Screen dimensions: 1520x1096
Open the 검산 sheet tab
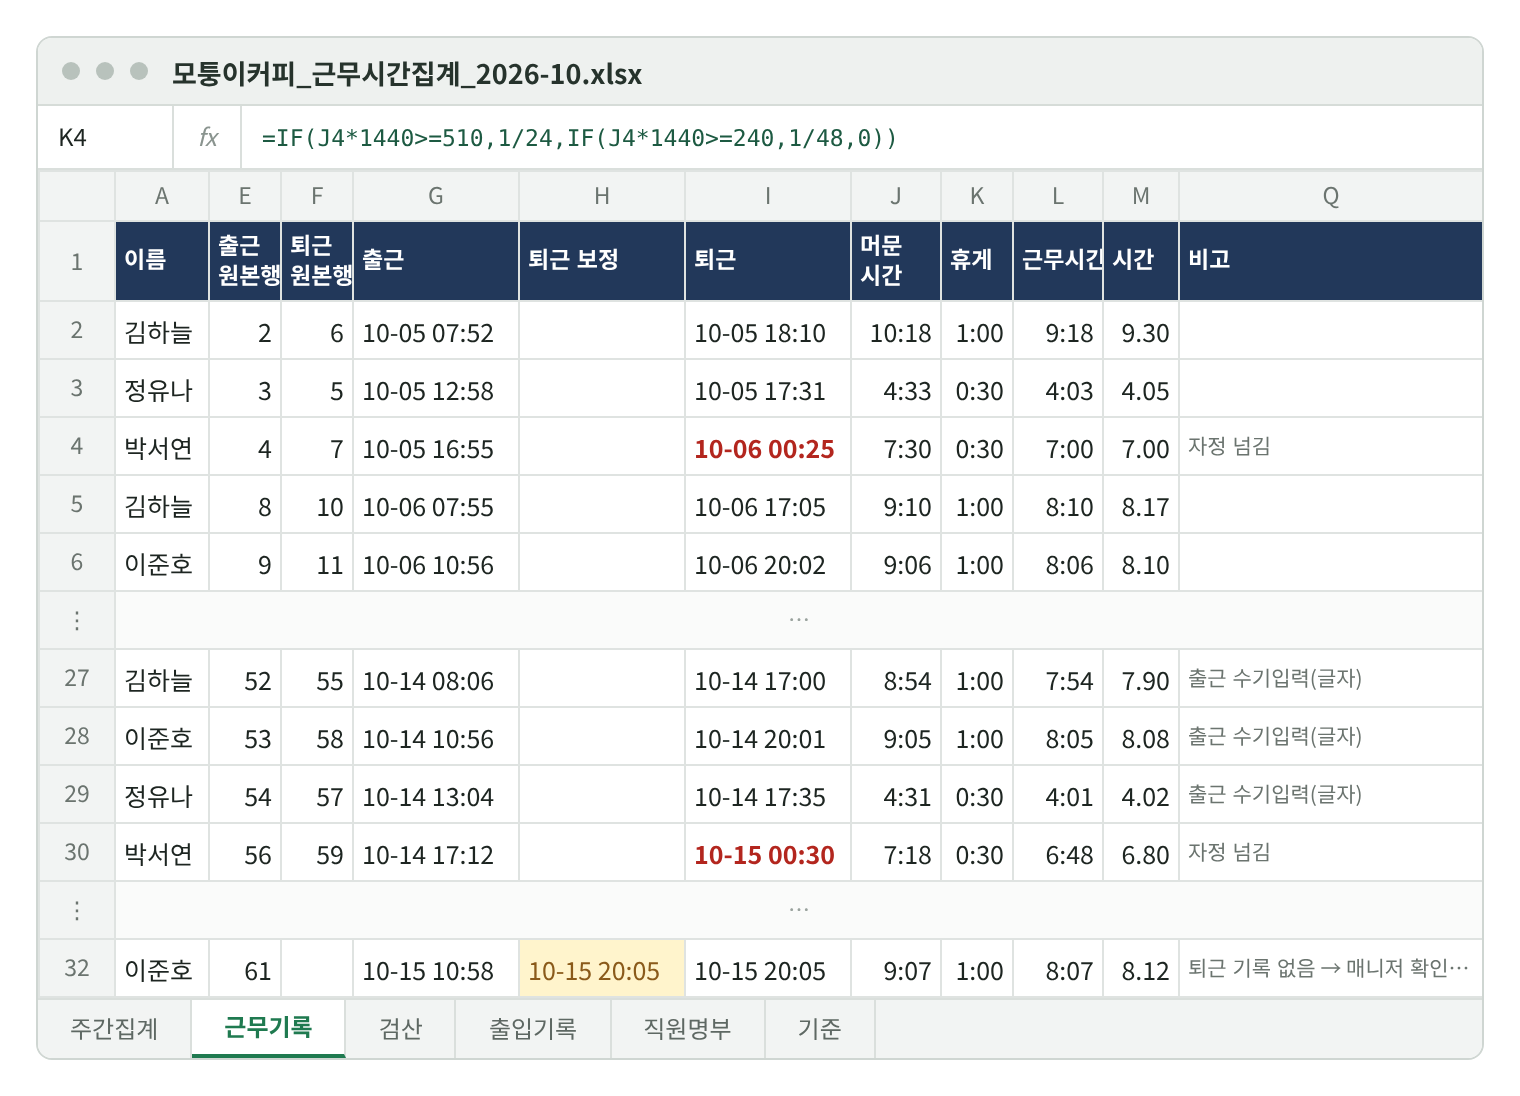point(400,1029)
